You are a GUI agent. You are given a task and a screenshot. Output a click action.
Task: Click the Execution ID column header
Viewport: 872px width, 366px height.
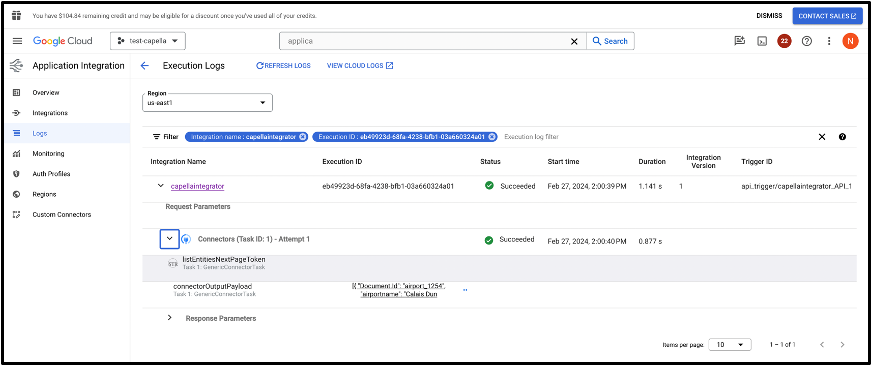tap(343, 162)
